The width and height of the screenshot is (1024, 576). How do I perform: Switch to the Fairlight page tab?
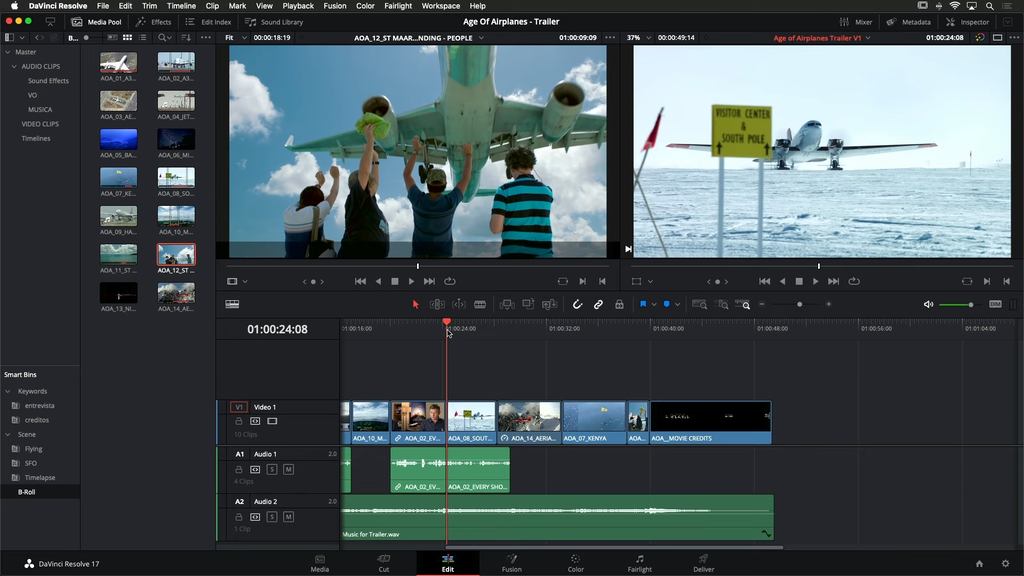[639, 563]
